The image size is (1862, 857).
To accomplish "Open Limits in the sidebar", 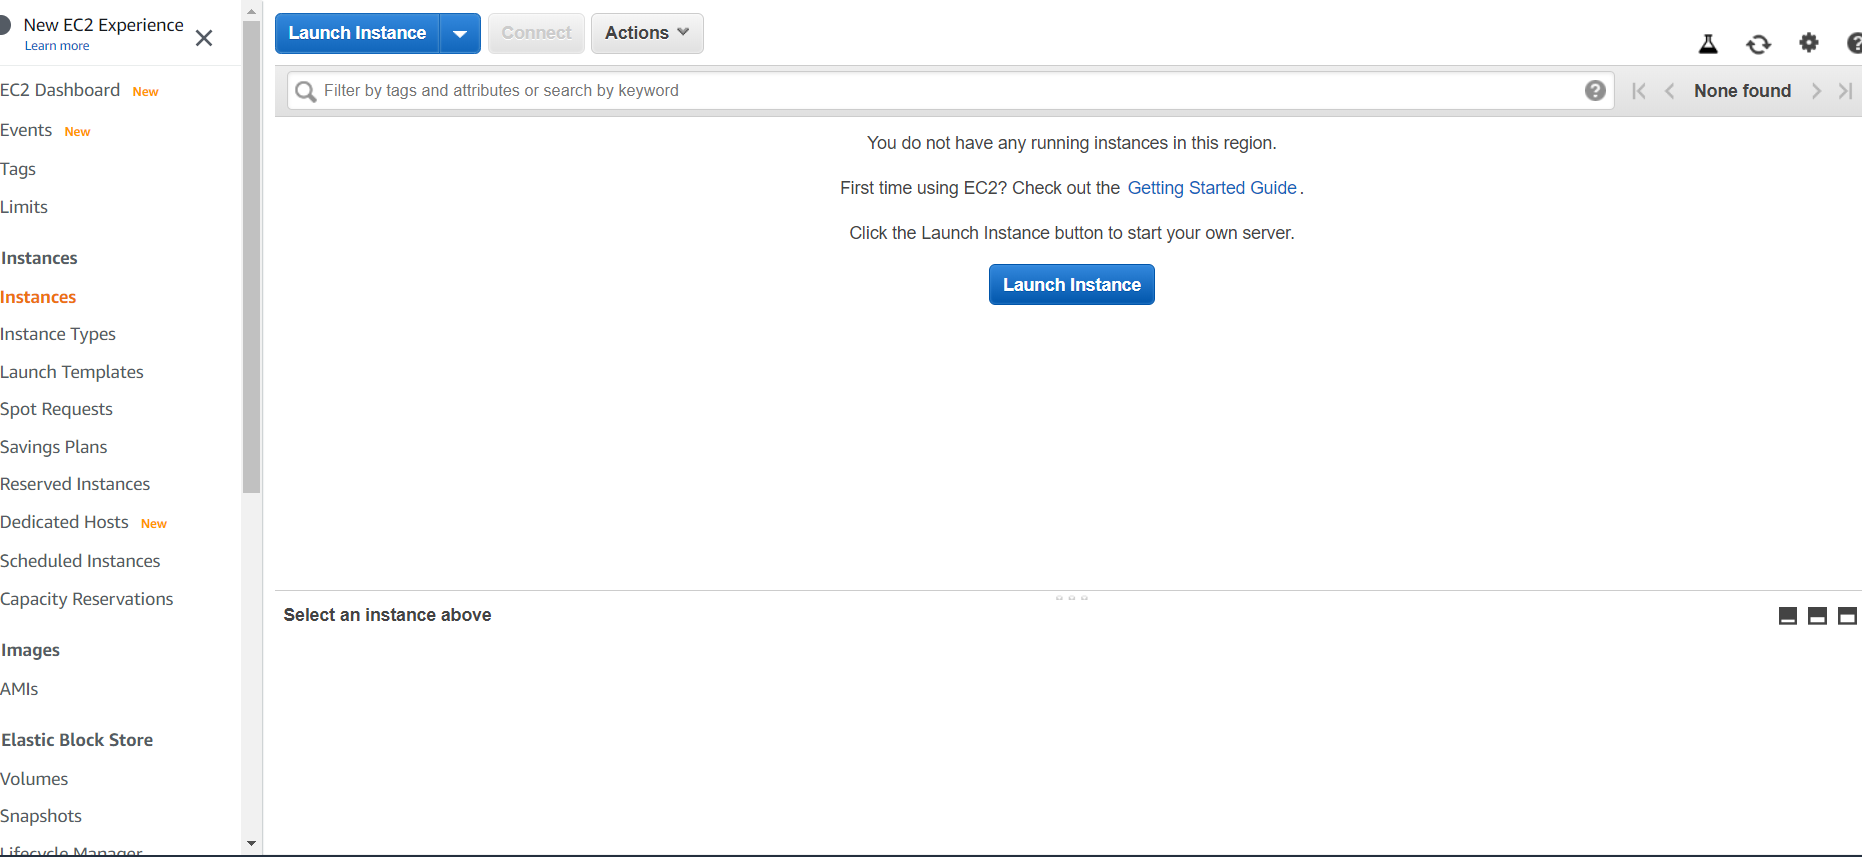I will tap(24, 207).
